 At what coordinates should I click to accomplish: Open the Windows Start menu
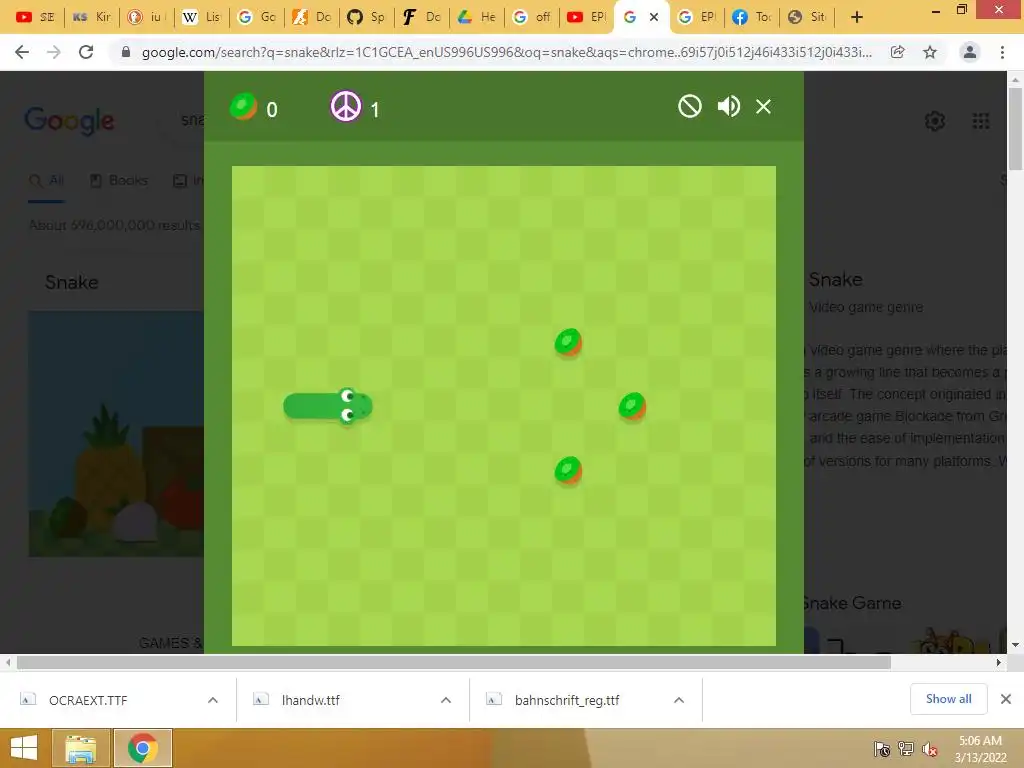coord(24,748)
